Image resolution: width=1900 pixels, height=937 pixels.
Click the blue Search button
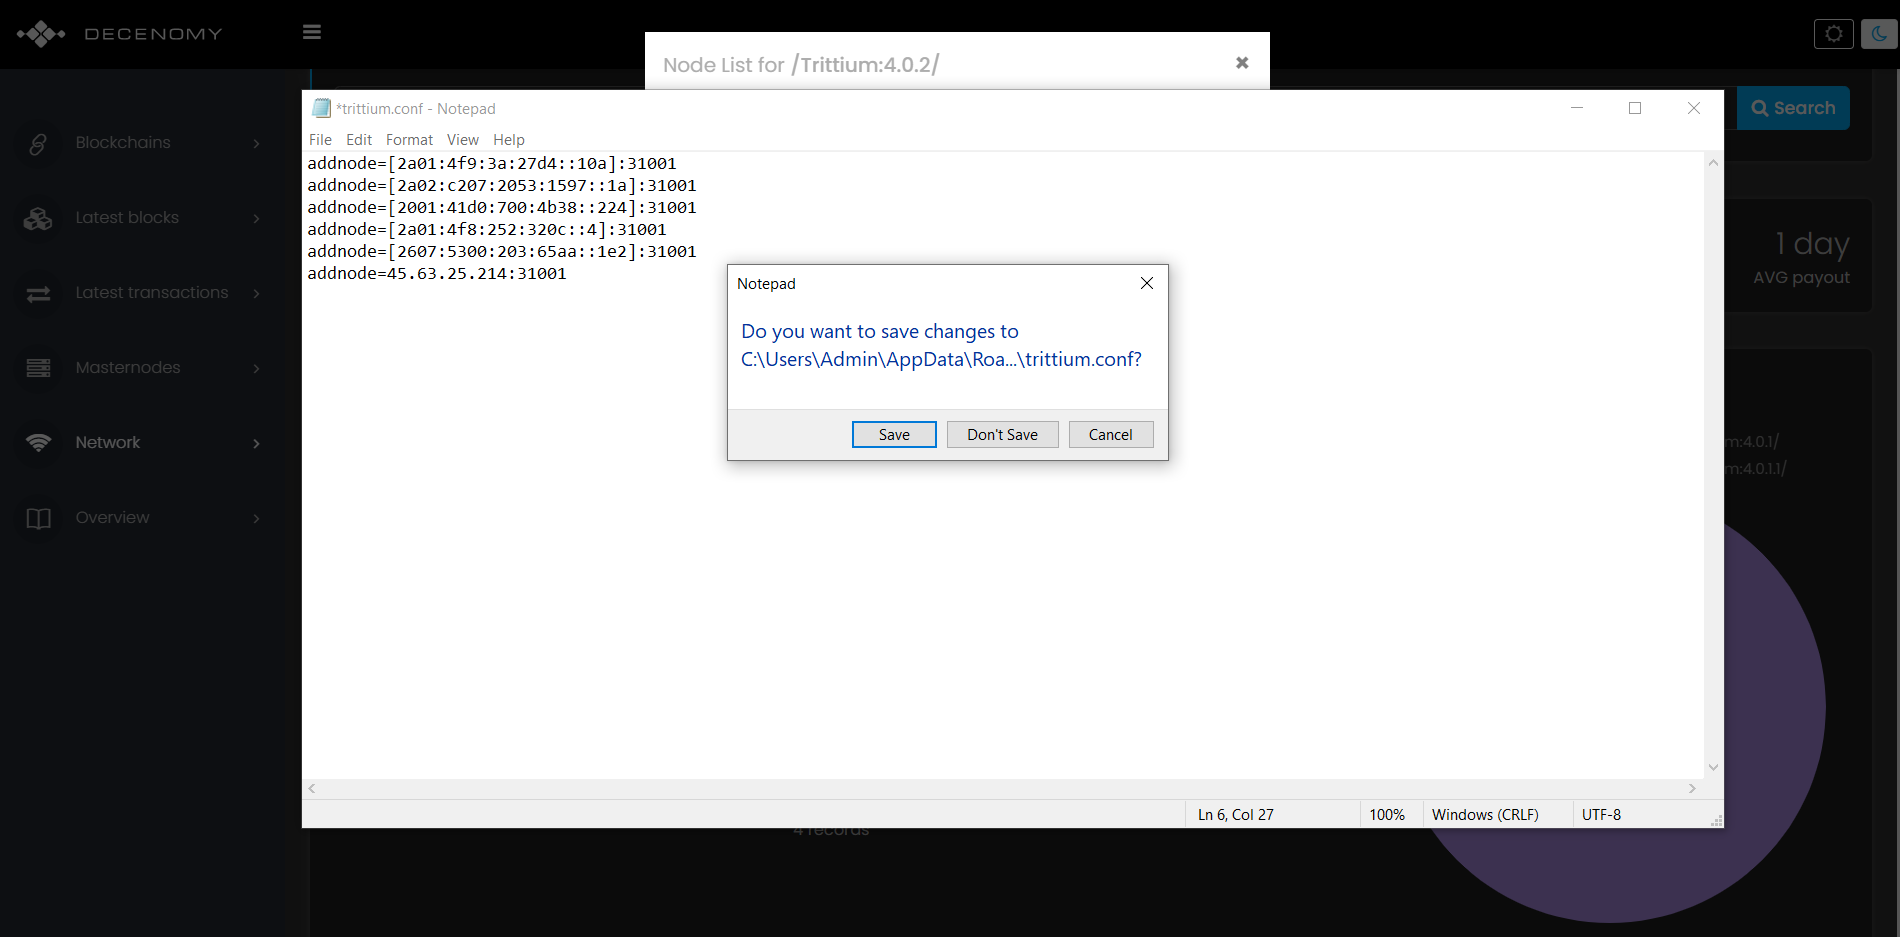pyautogui.click(x=1793, y=108)
